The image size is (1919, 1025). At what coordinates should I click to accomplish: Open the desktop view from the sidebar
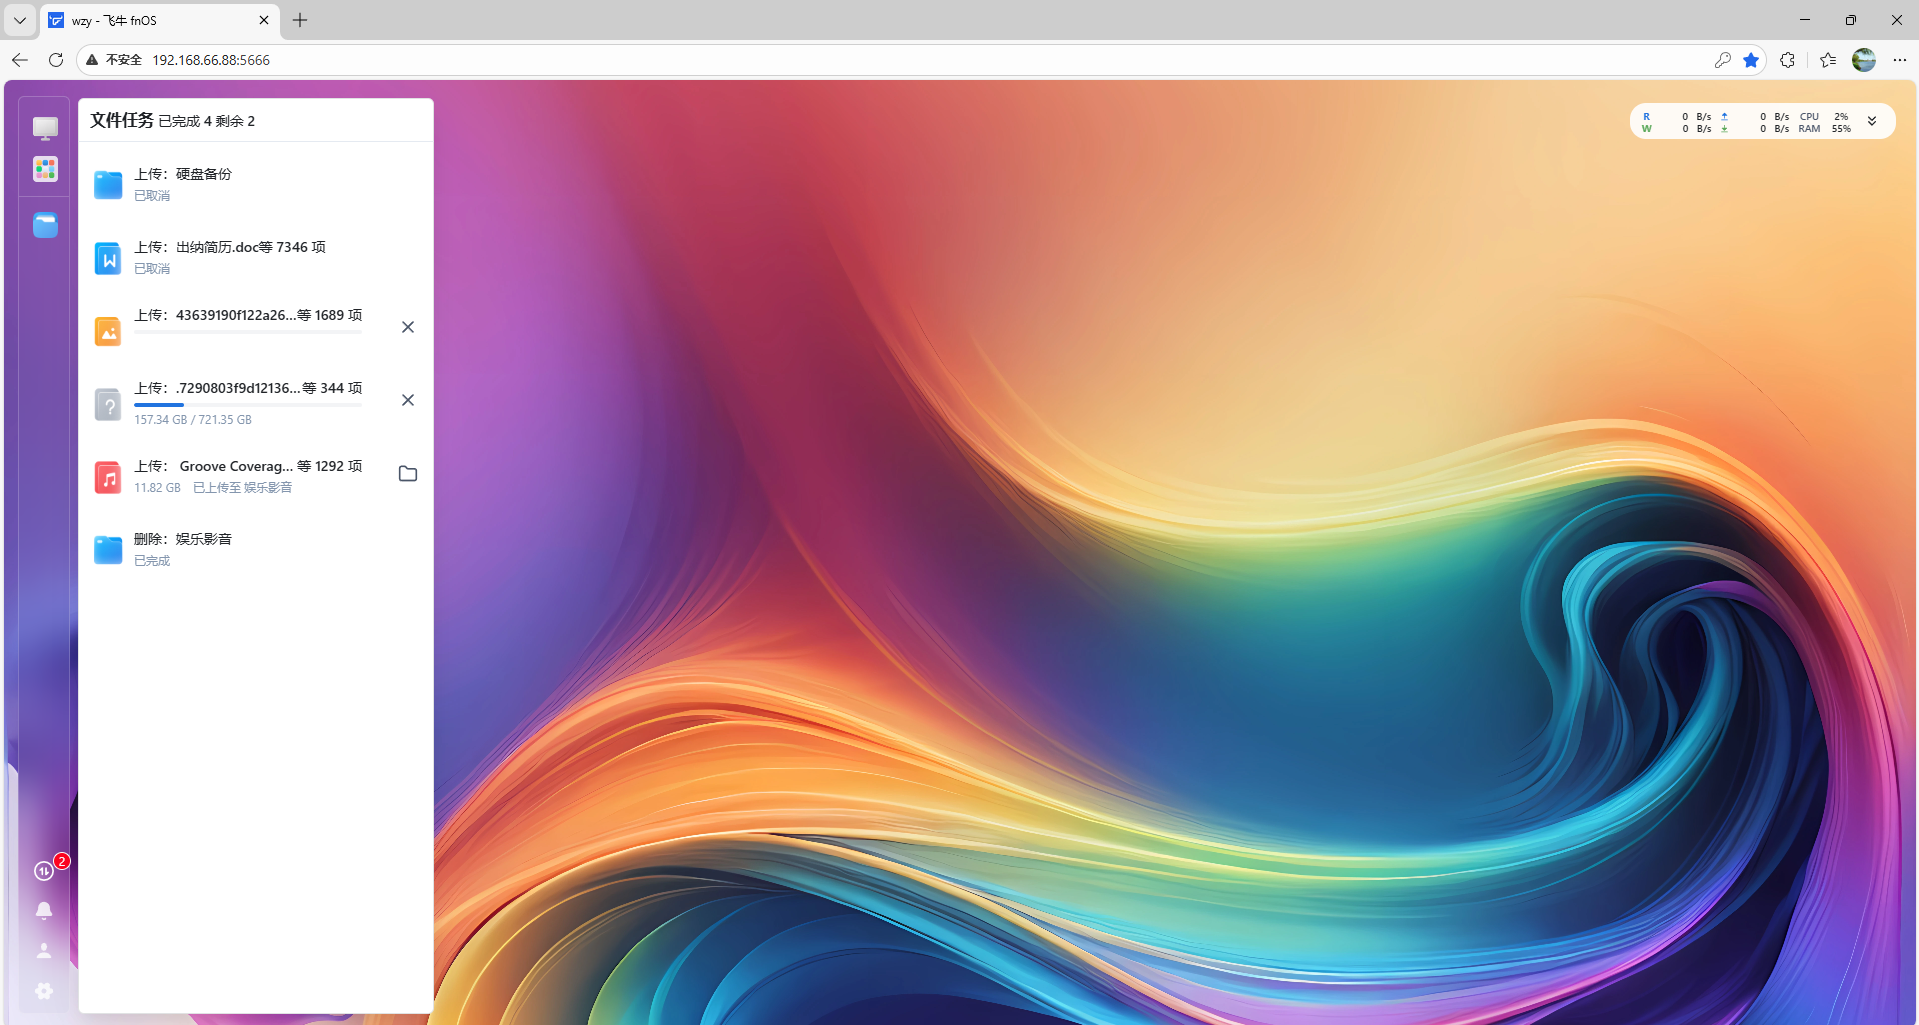[x=44, y=127]
